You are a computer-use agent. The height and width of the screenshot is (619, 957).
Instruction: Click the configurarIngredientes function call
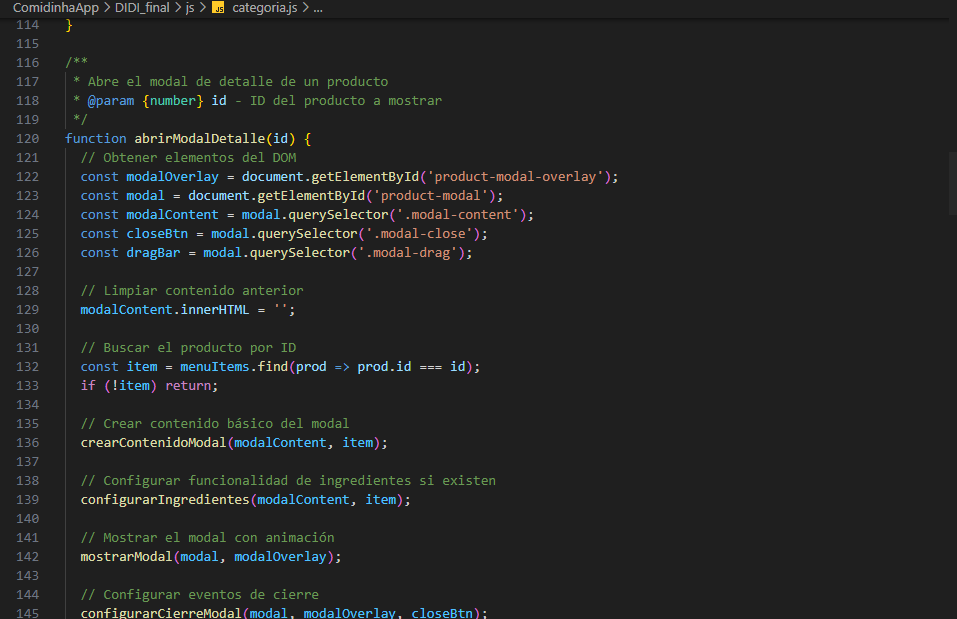coord(165,499)
